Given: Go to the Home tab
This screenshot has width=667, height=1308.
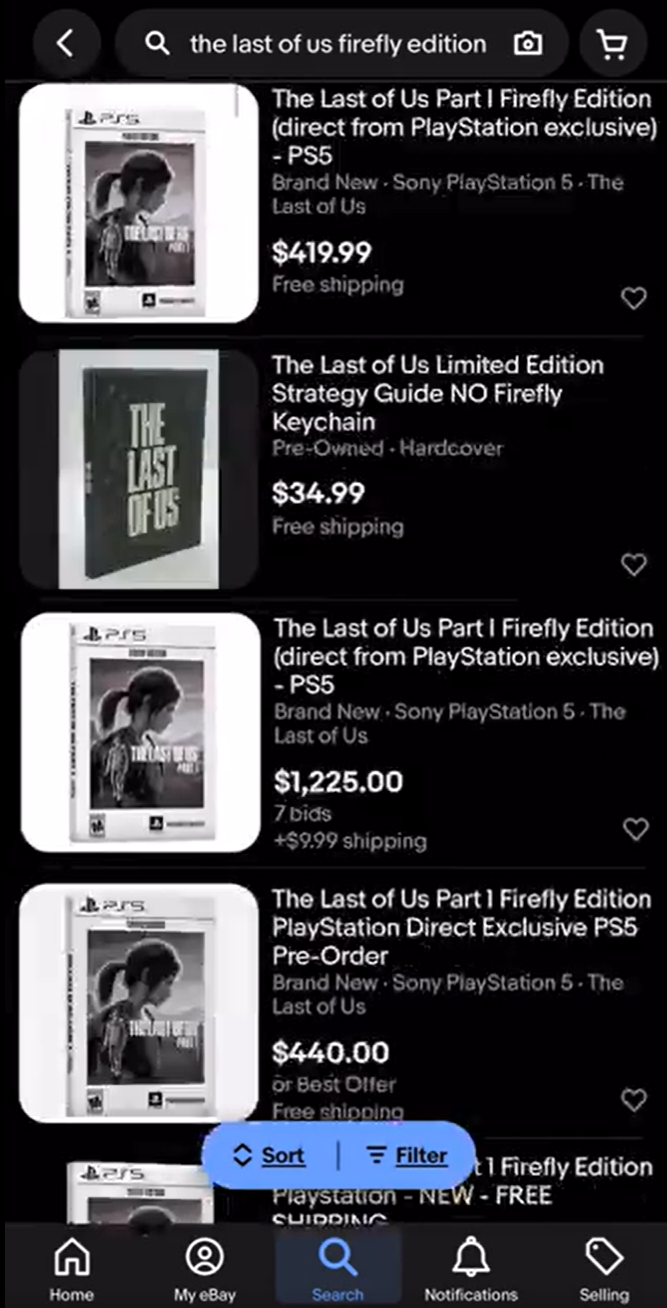Looking at the screenshot, I should [x=71, y=1268].
